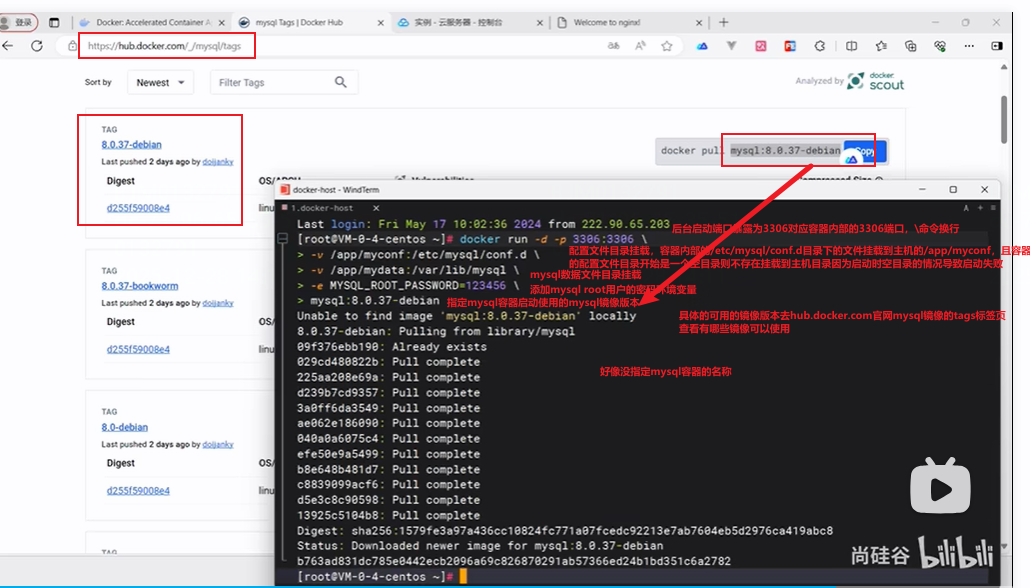Click the Digest sha256 line in terminal
The height and width of the screenshot is (588, 1030).
[x=565, y=531]
